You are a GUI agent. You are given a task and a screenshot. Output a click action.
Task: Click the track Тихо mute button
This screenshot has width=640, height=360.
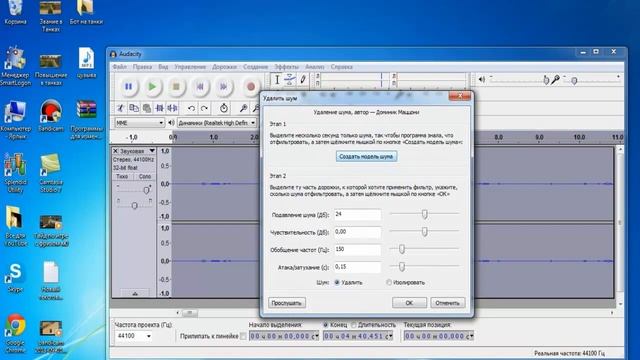[x=122, y=176]
